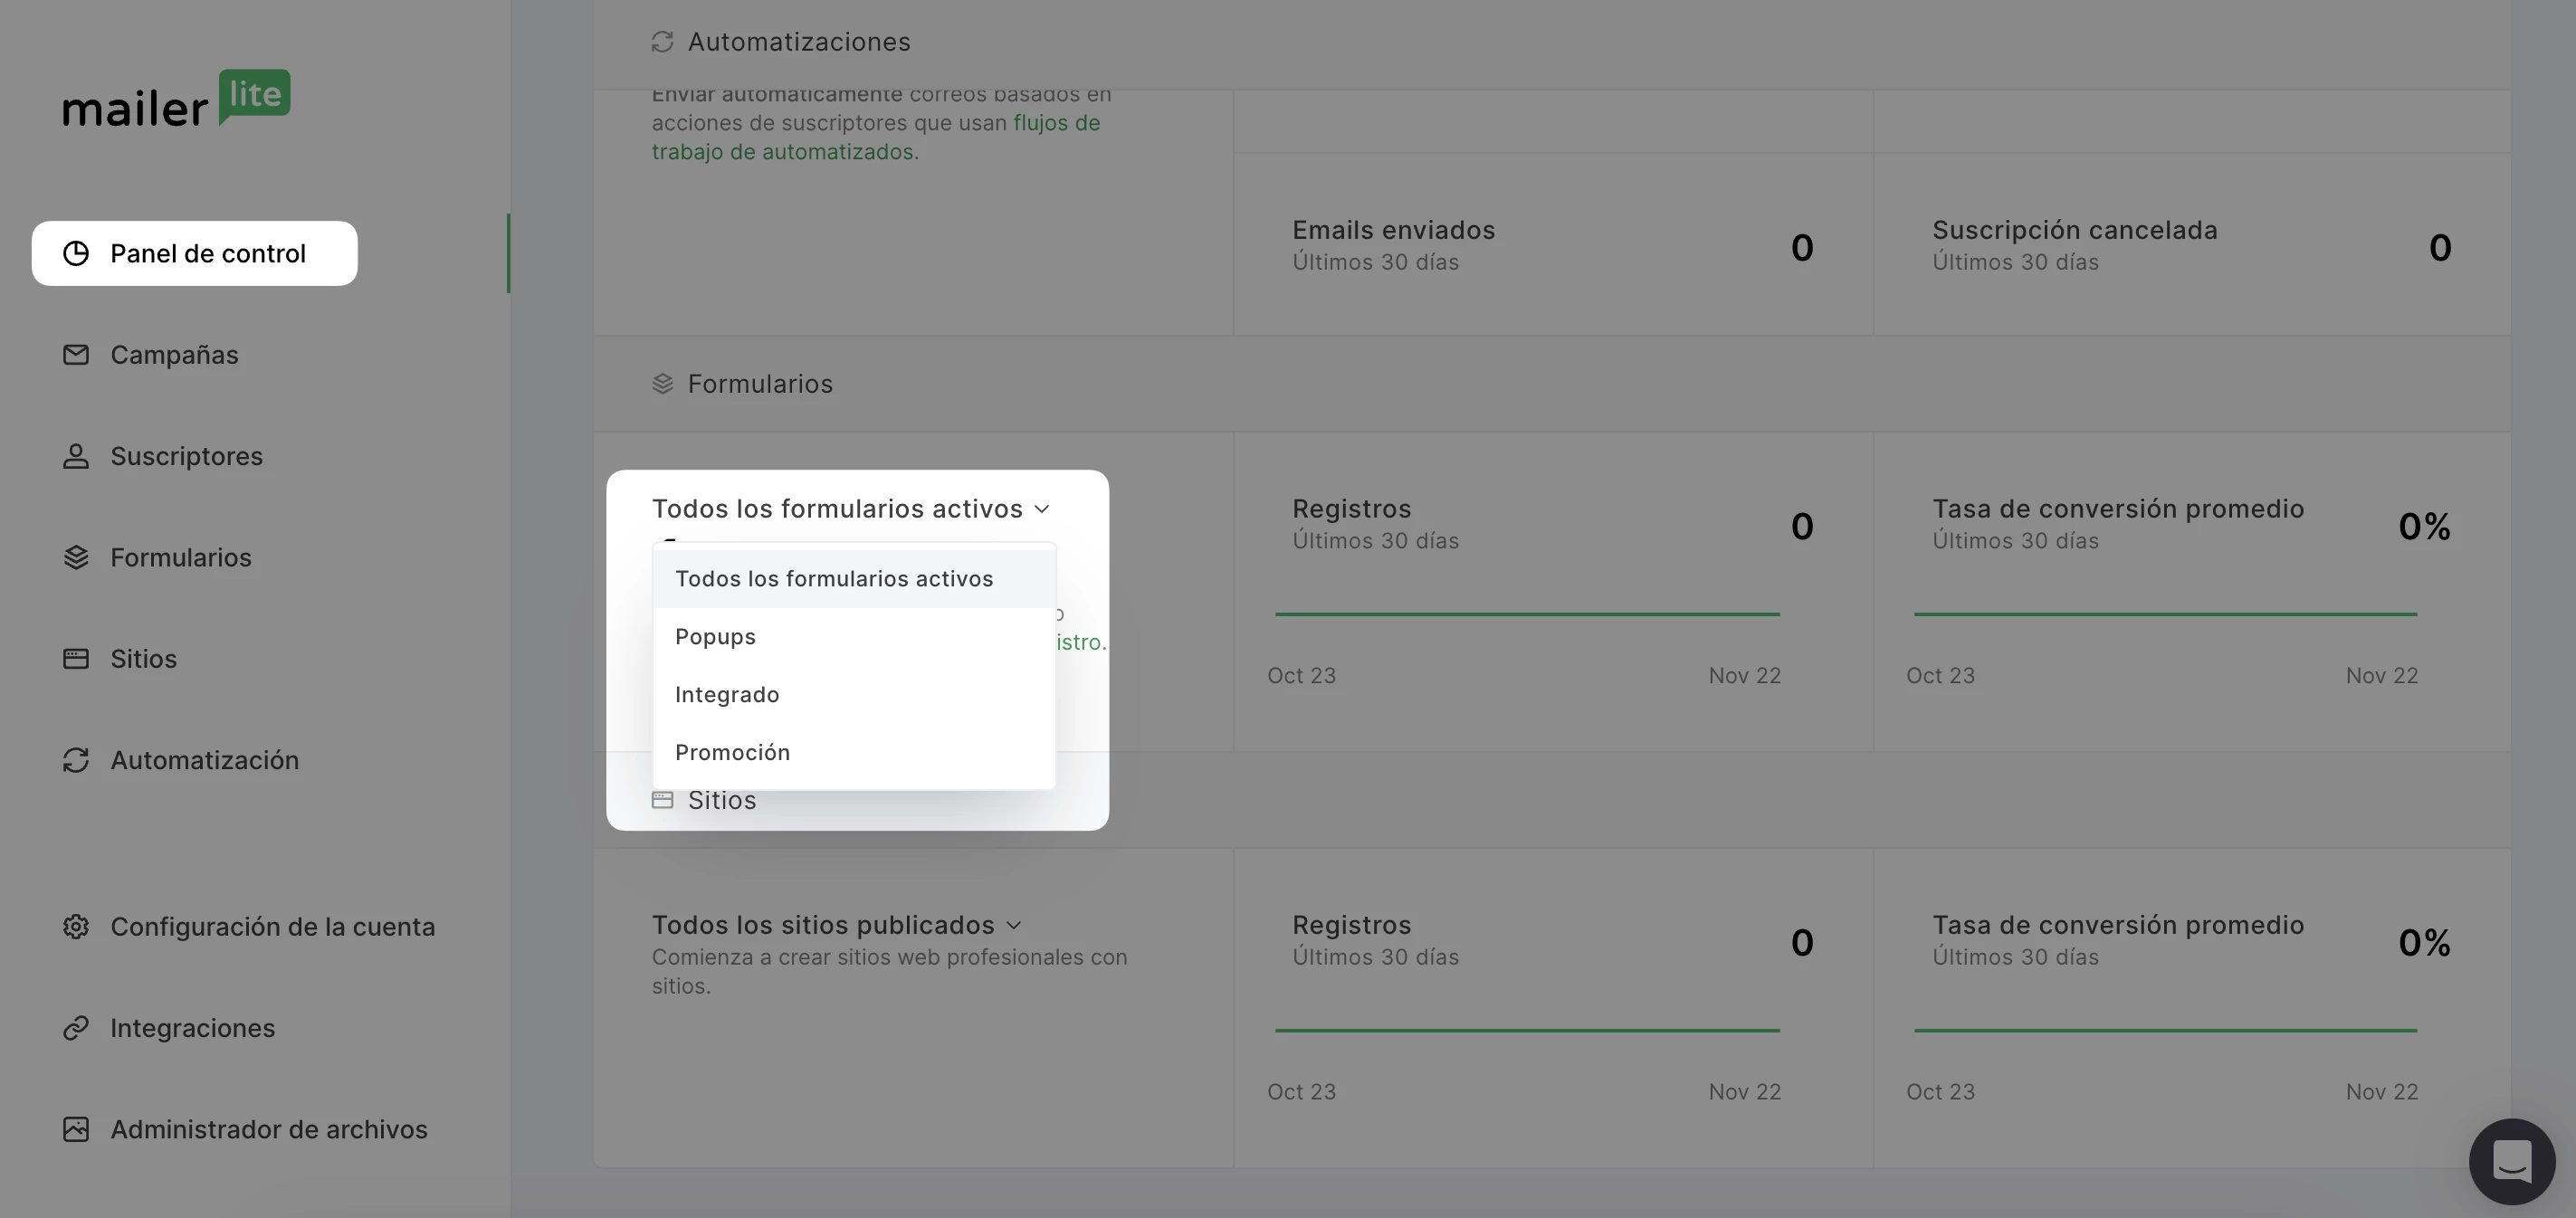Click the Formularios section header icon
The width and height of the screenshot is (2576, 1218).
[x=662, y=384]
